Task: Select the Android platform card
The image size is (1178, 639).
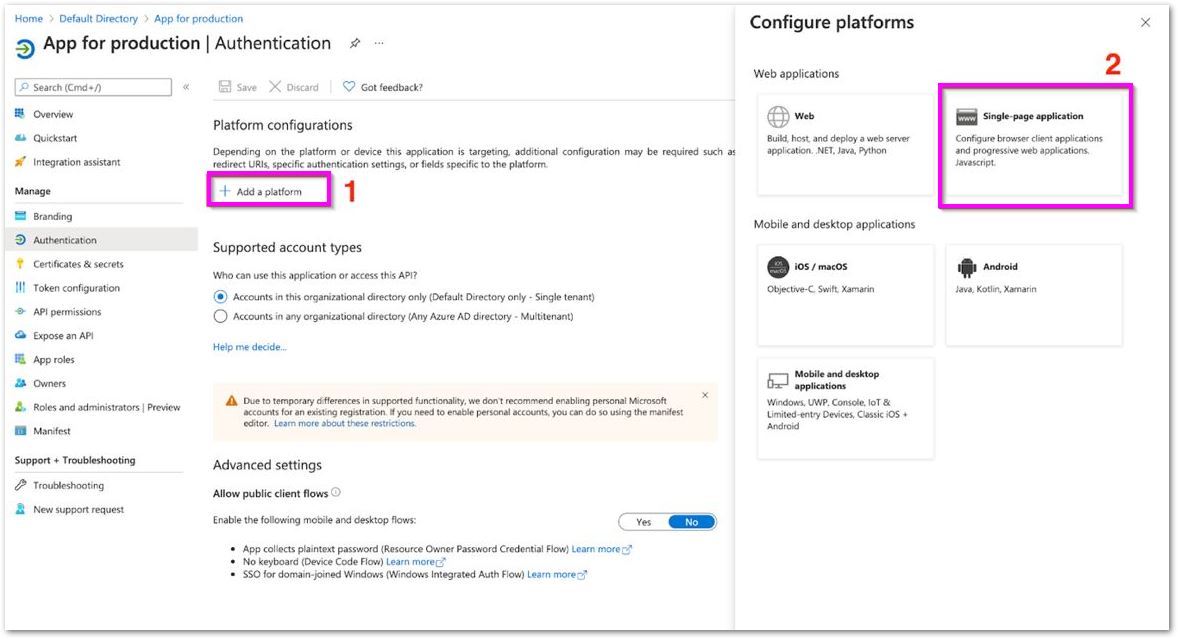Action: (1034, 295)
